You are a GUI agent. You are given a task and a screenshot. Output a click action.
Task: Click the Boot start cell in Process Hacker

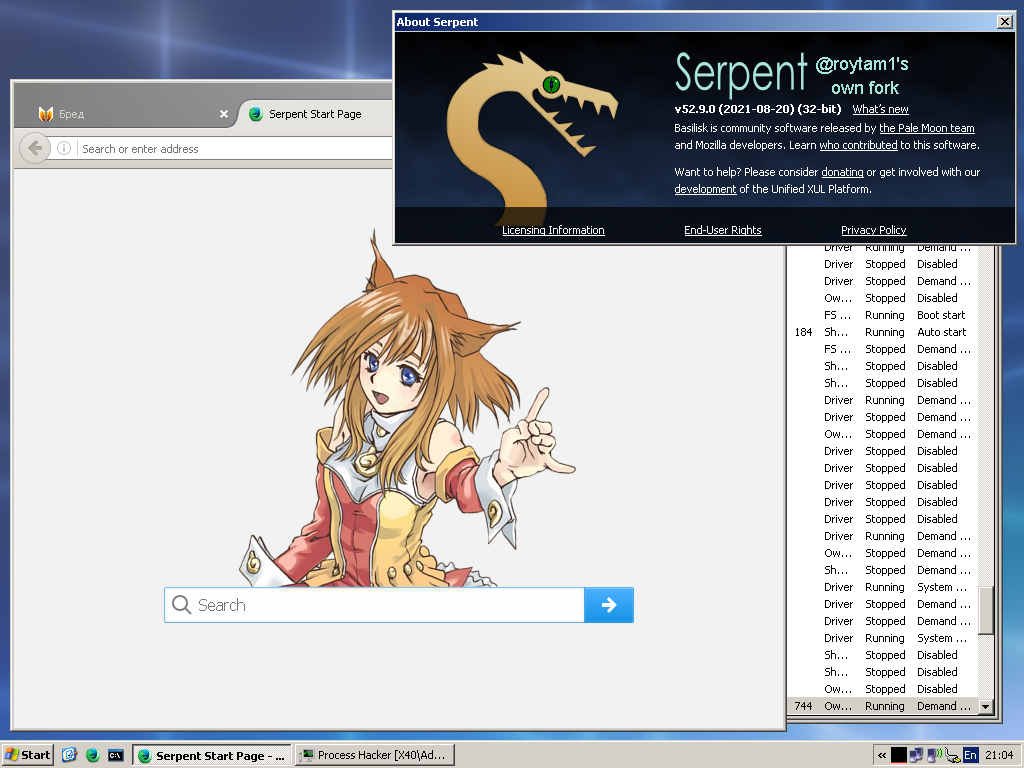(941, 315)
